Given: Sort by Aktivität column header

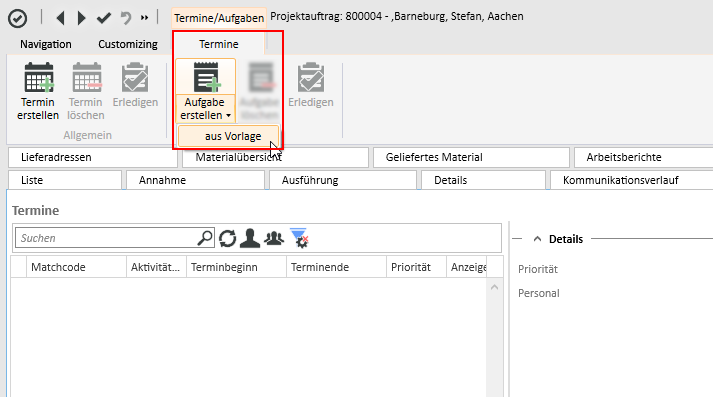Looking at the screenshot, I should [156, 267].
